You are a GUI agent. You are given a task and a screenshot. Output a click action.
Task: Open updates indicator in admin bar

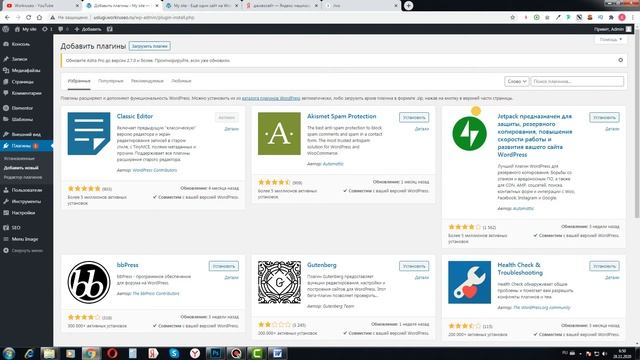click(47, 29)
